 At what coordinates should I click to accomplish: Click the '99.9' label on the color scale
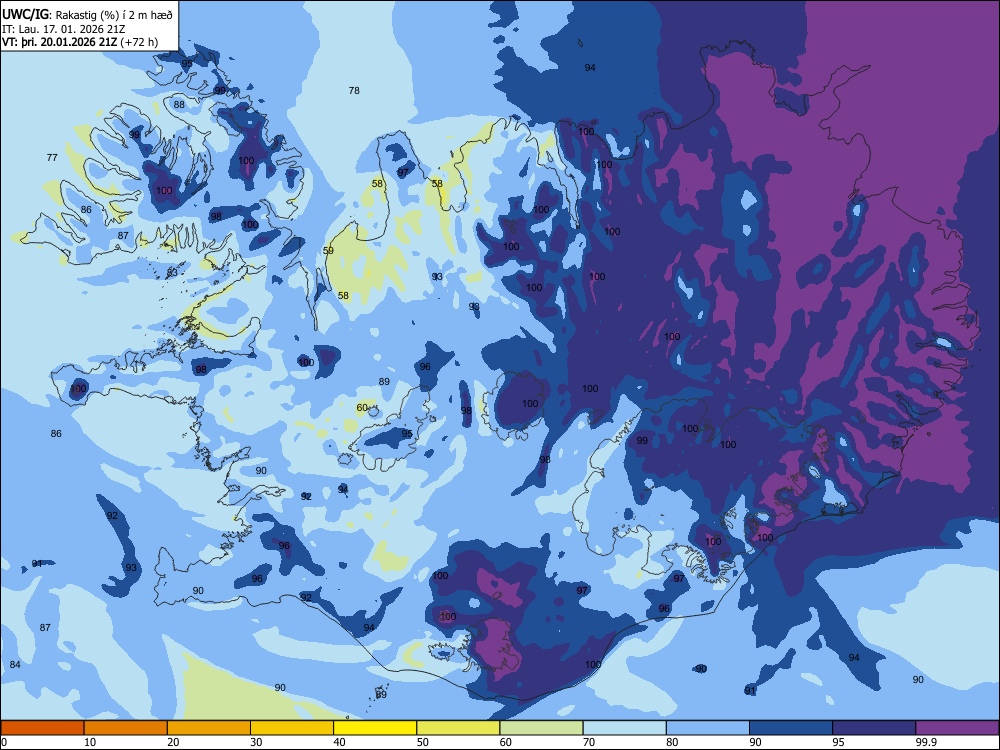point(925,742)
